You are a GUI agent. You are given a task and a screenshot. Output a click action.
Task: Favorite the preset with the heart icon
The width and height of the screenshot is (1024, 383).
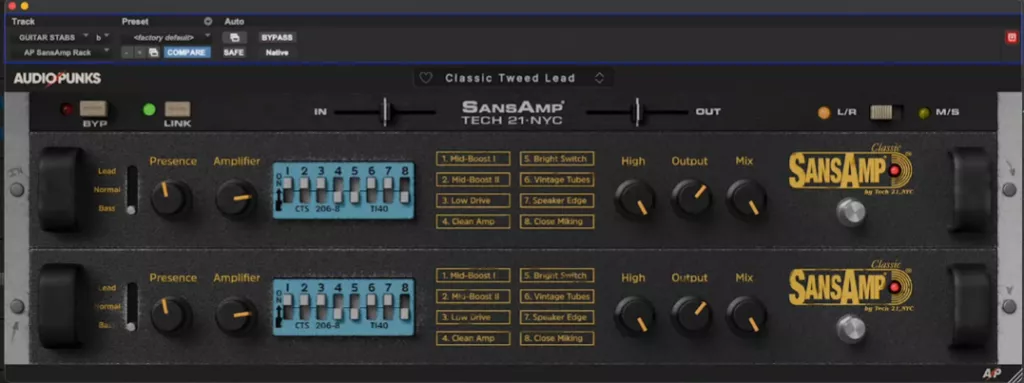[426, 78]
